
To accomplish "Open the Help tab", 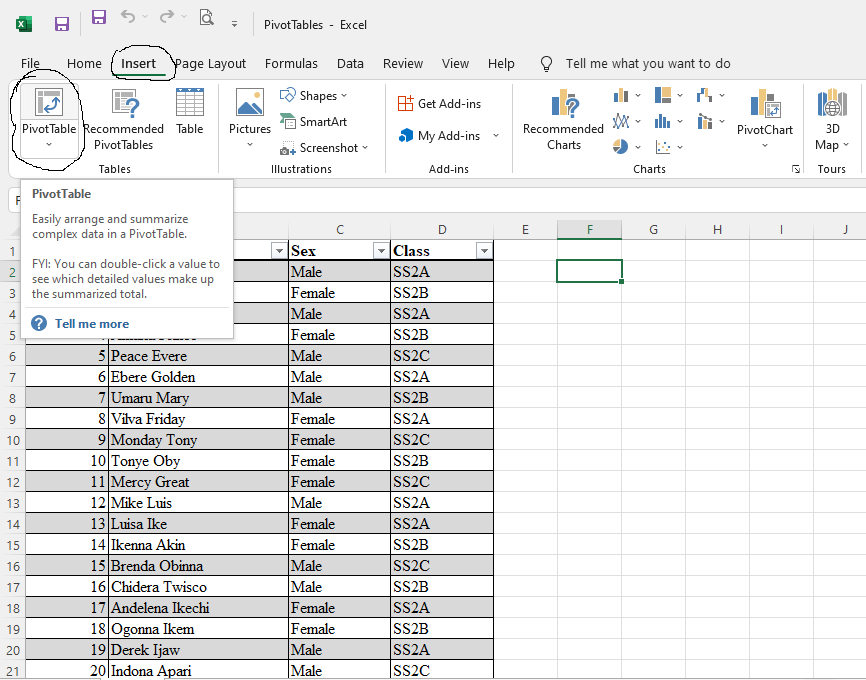I will click(x=501, y=64).
